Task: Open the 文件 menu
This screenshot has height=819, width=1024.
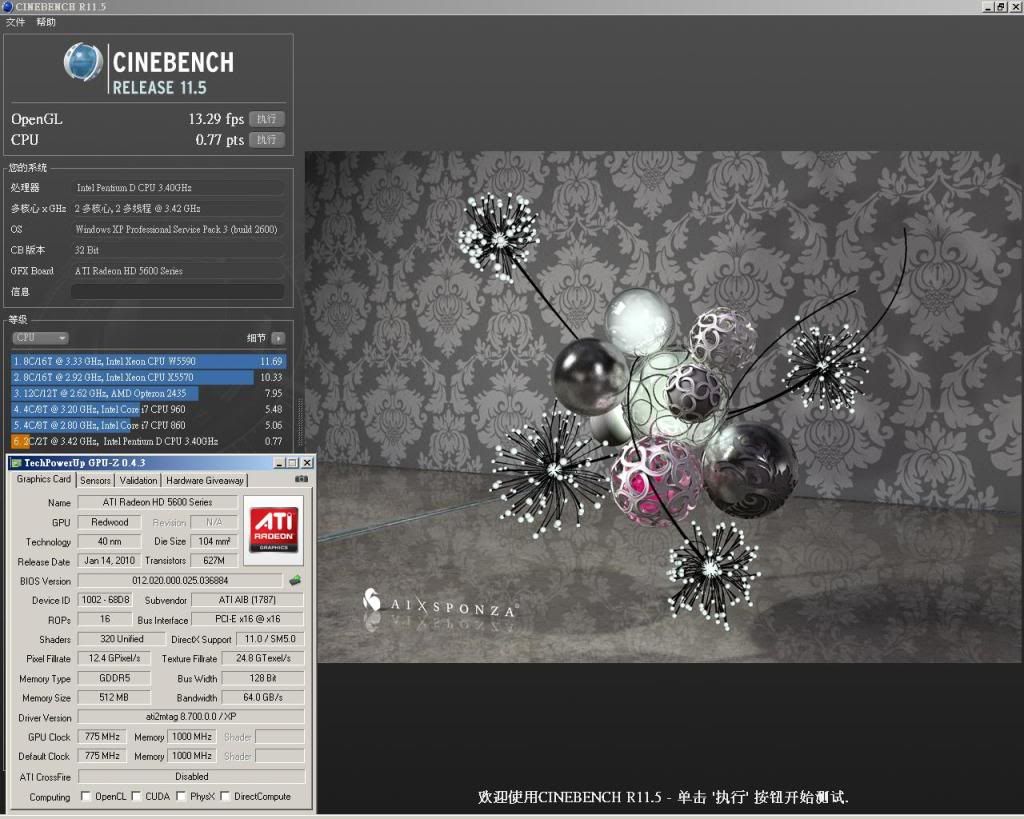Action: (x=15, y=22)
